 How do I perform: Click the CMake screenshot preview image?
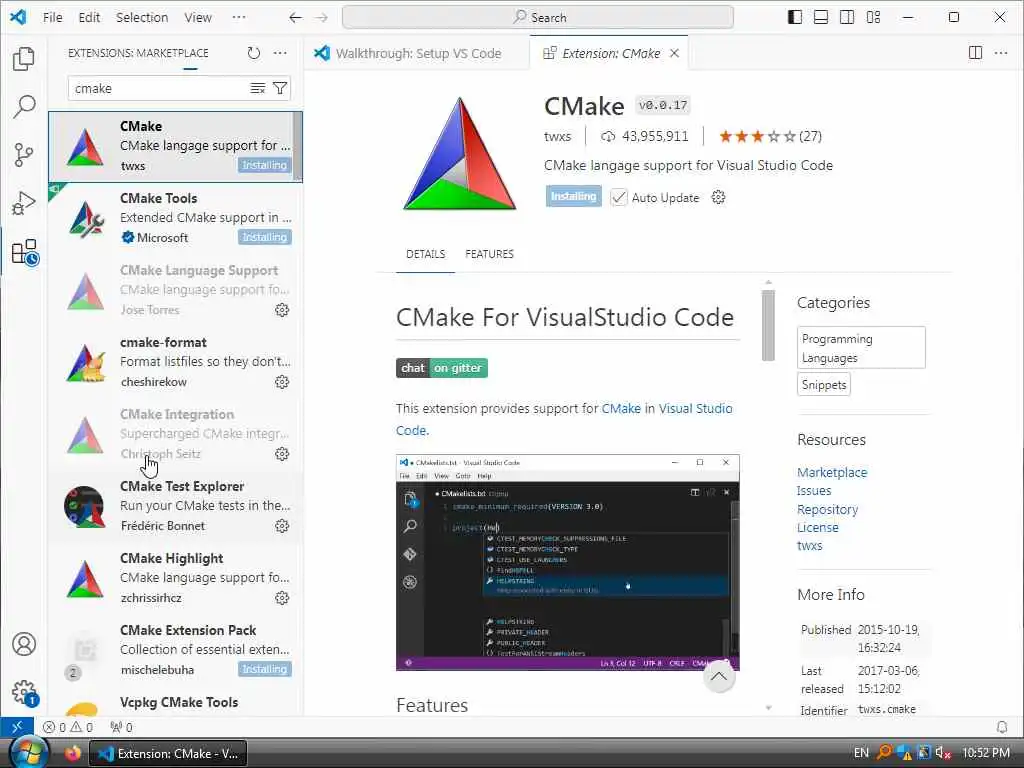point(568,562)
